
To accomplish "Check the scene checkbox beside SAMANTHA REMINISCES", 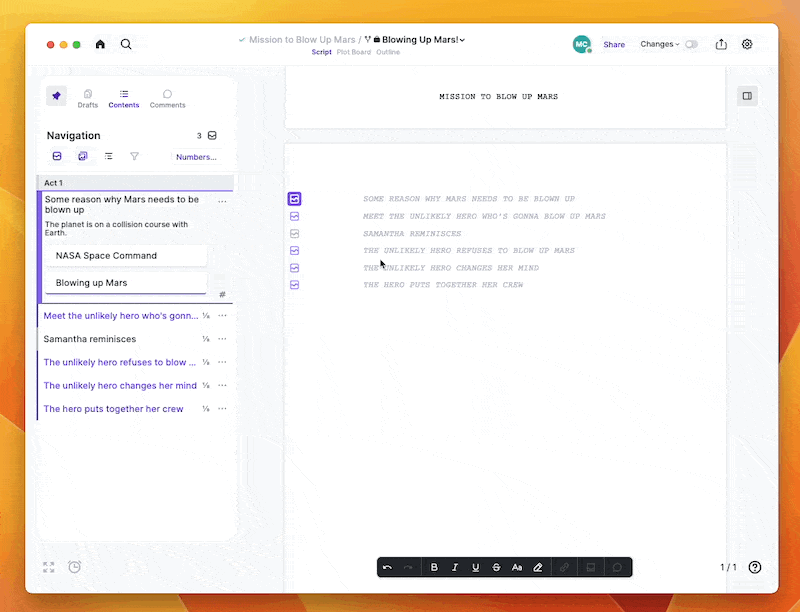I will pyautogui.click(x=294, y=233).
